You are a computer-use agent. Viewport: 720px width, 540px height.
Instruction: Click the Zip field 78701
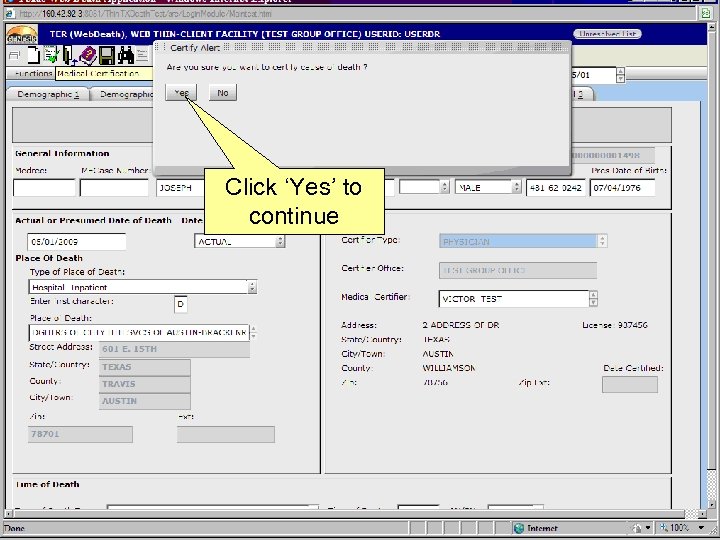coord(80,434)
